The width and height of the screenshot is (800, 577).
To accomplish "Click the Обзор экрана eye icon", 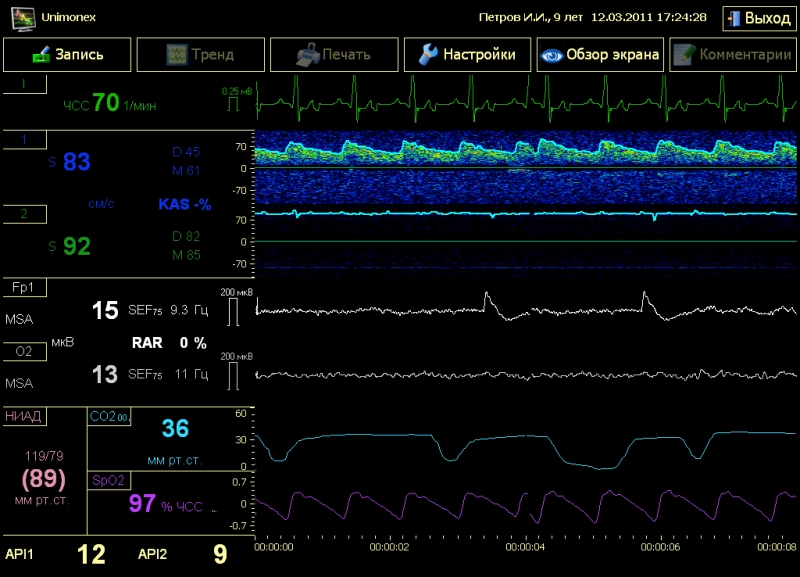I will pyautogui.click(x=551, y=55).
